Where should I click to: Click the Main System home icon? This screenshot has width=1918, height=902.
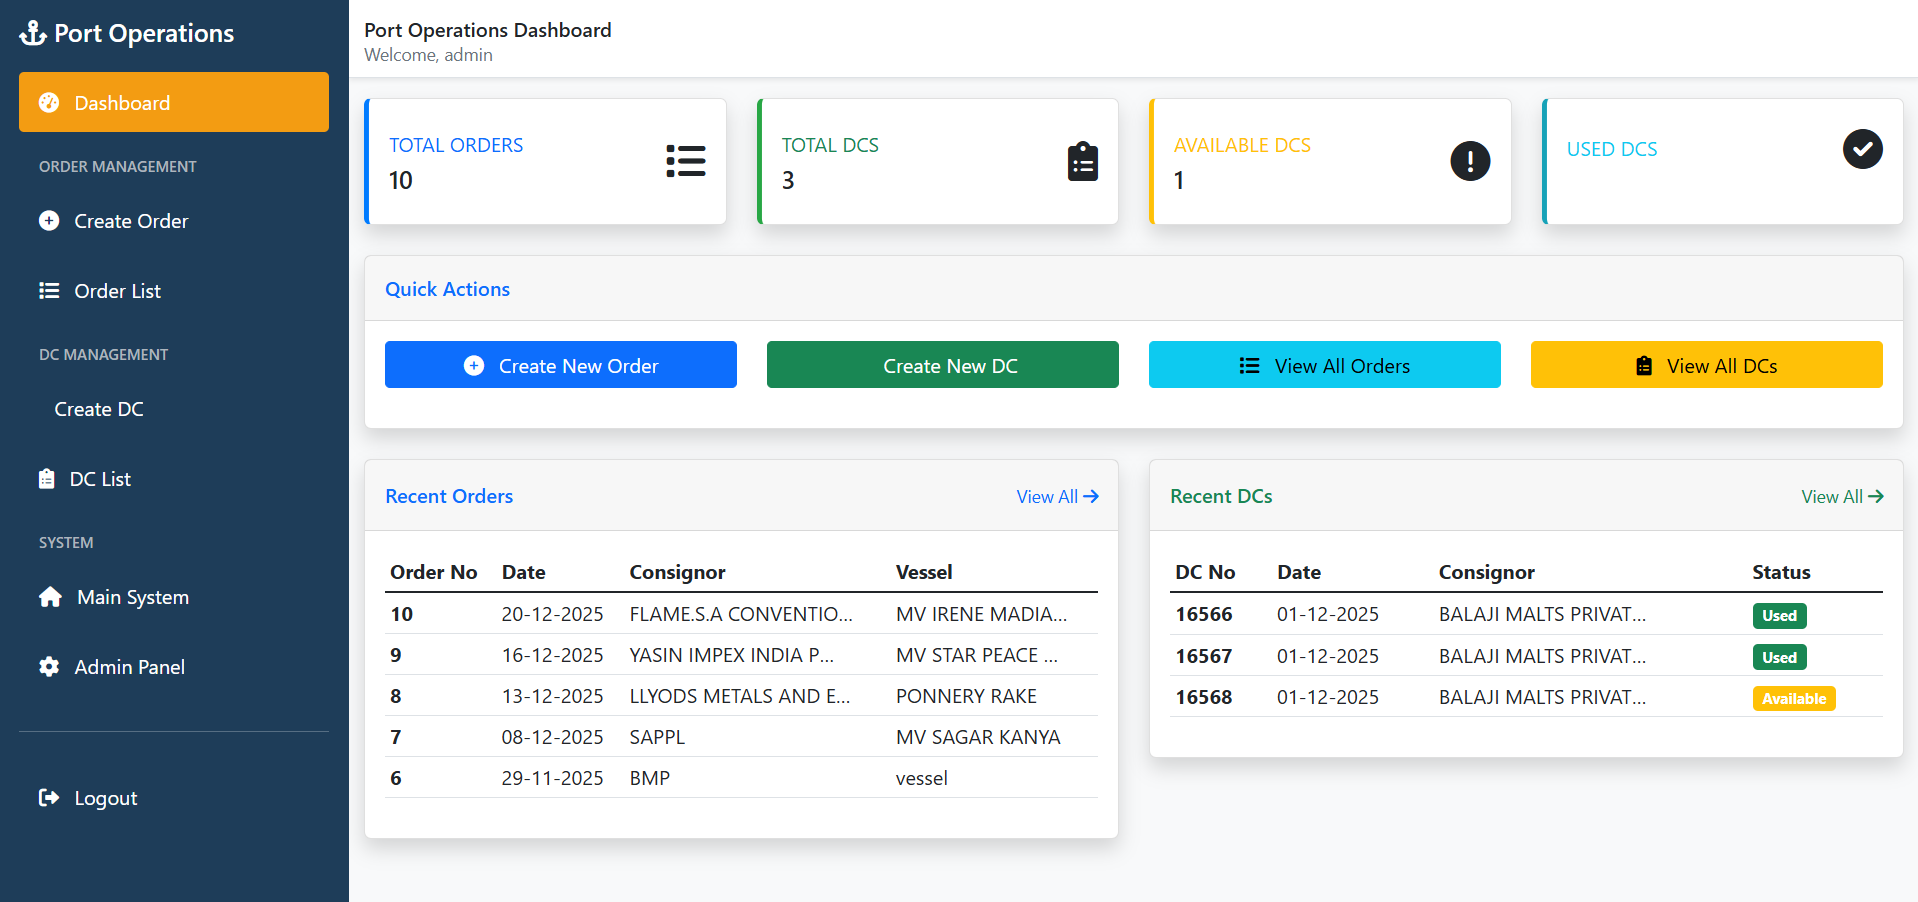click(50, 597)
